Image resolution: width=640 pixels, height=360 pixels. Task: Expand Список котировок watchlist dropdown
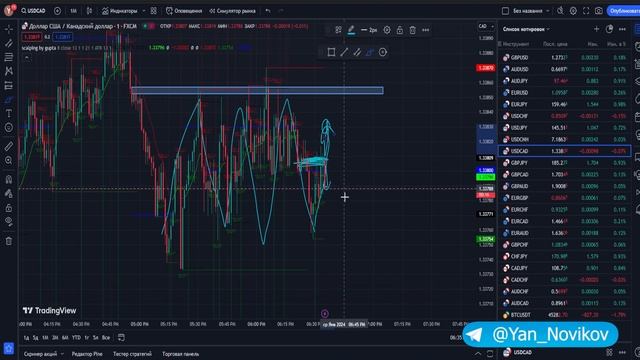tap(526, 29)
